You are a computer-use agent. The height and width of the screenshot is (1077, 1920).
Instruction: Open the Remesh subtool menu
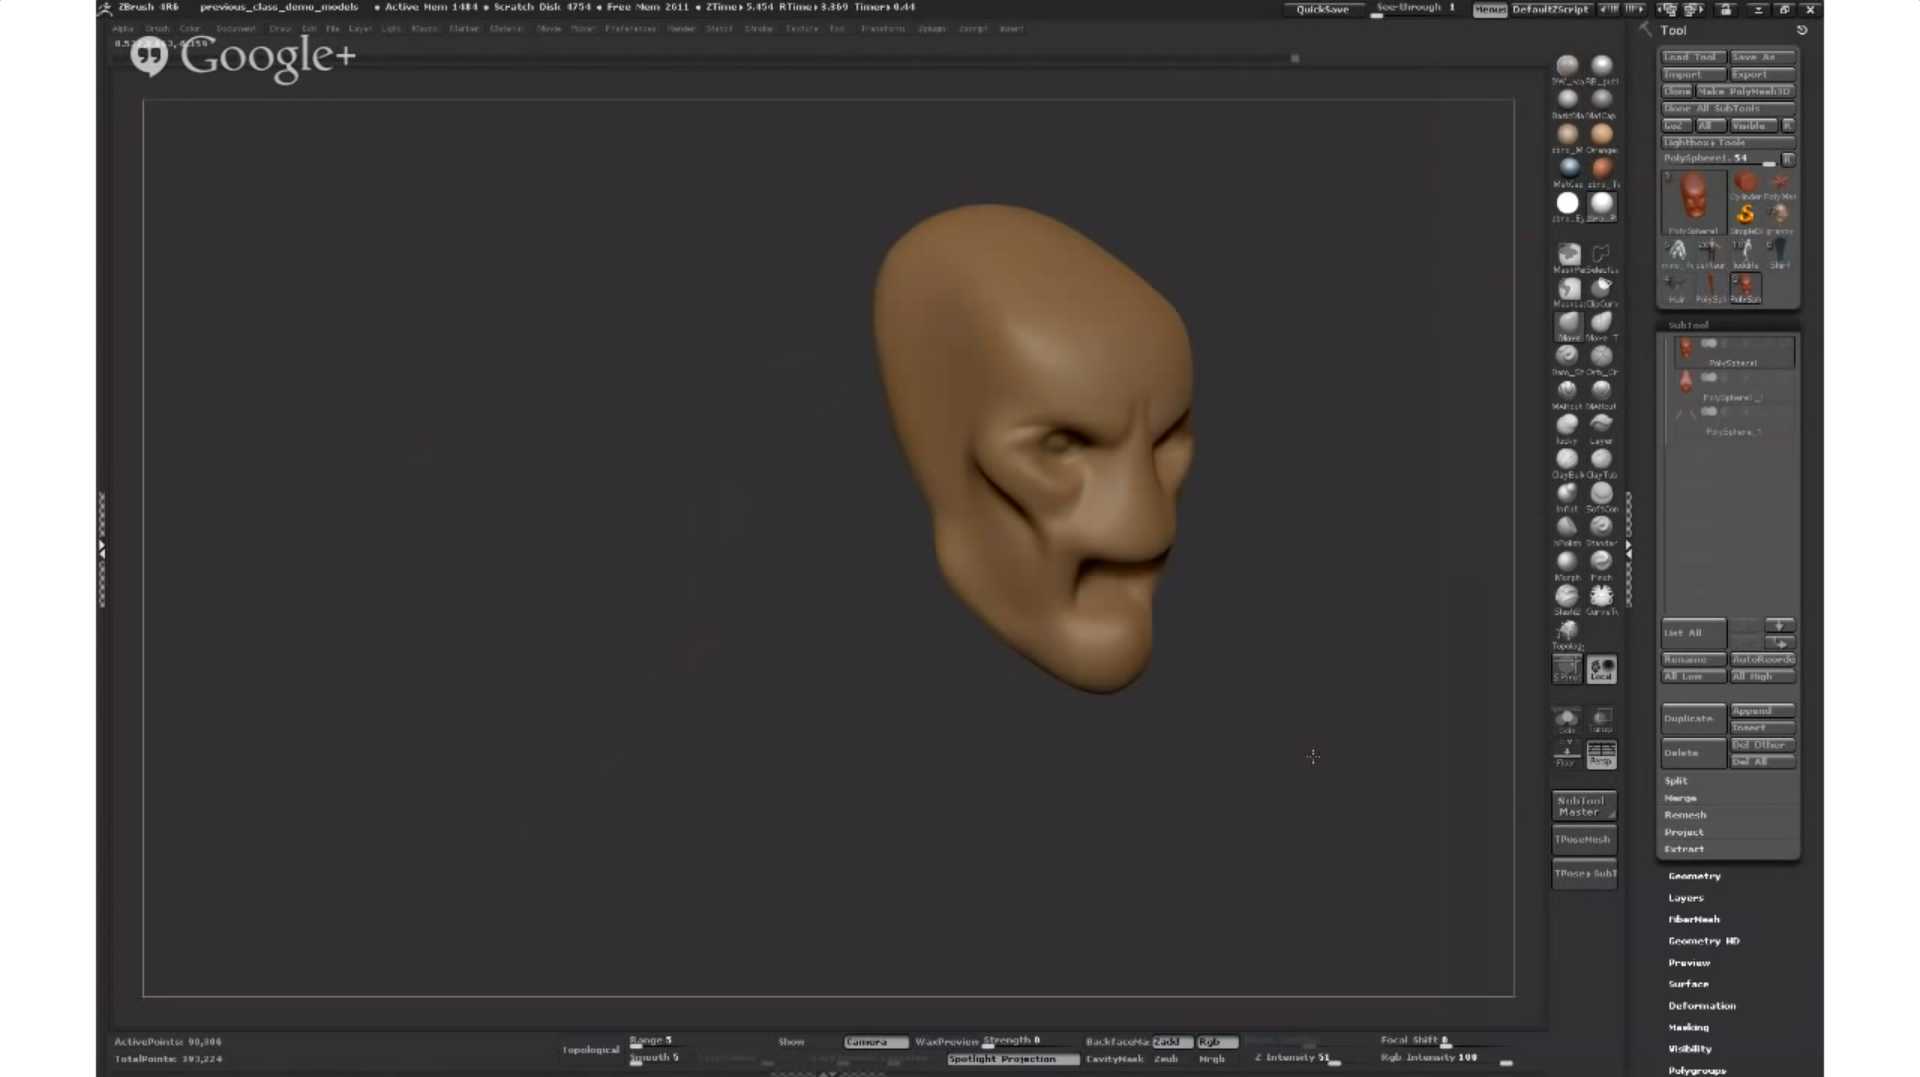[1685, 815]
